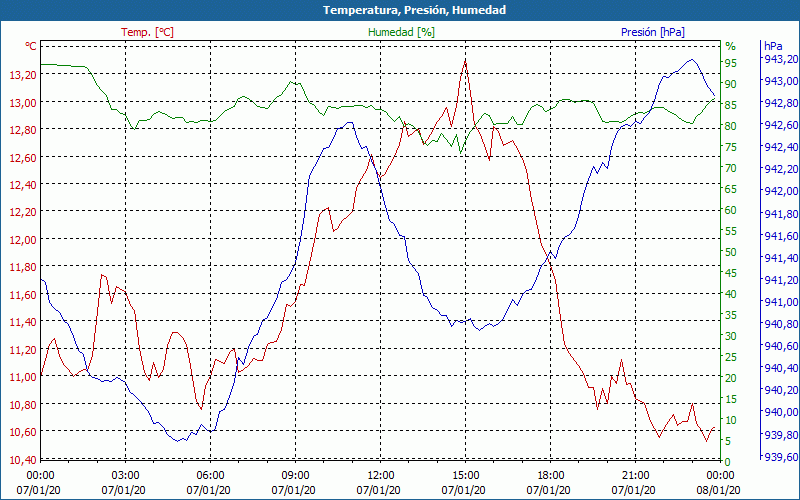
Task: Click pressure axis value "943,00"
Action: click(x=782, y=81)
